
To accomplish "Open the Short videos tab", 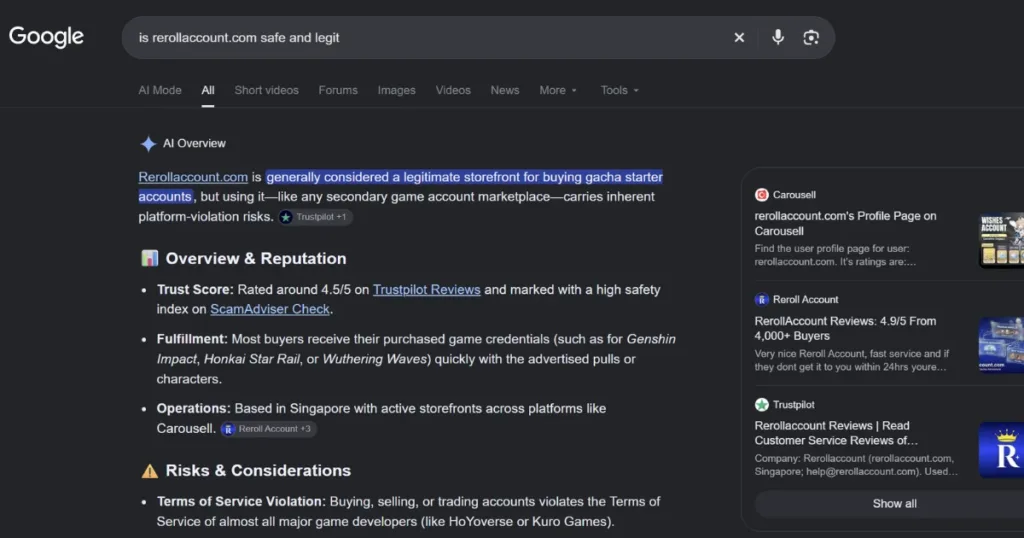I will [266, 90].
